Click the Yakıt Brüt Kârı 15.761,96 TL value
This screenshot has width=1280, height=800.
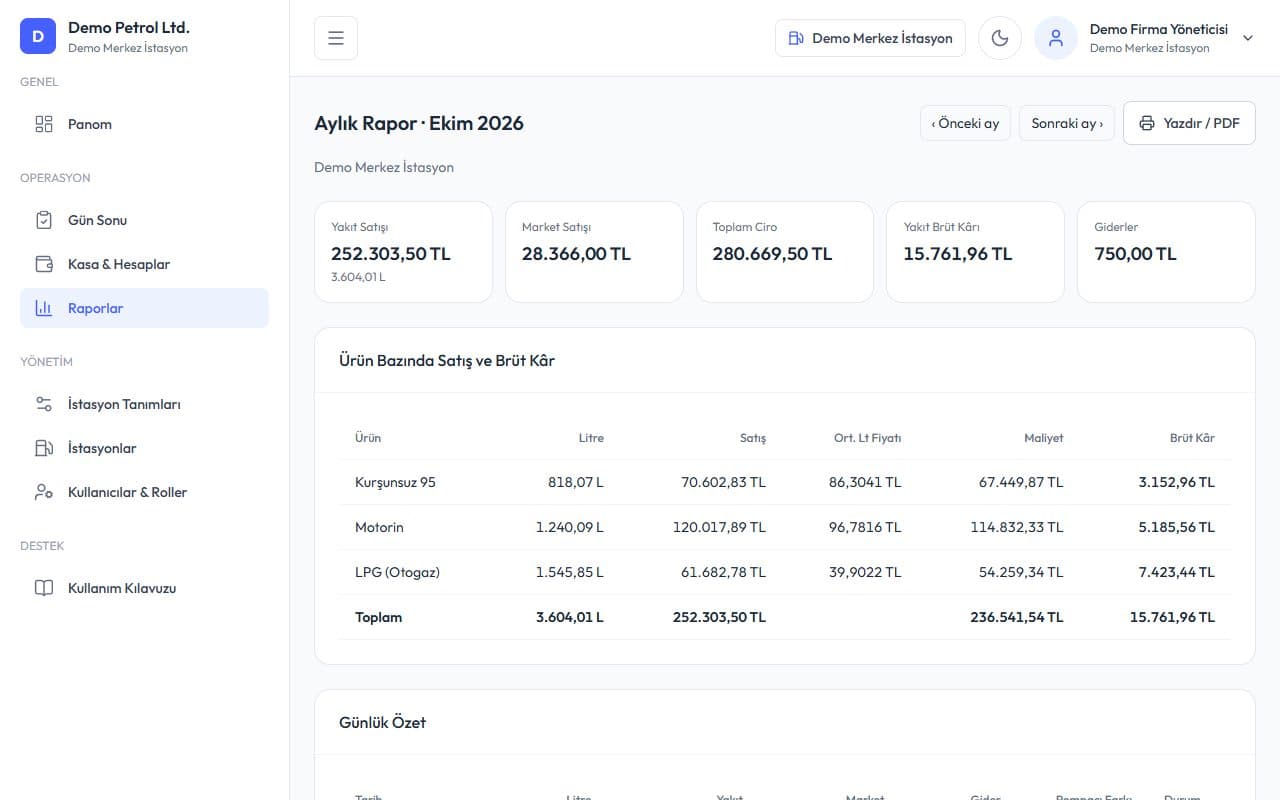[x=958, y=254]
